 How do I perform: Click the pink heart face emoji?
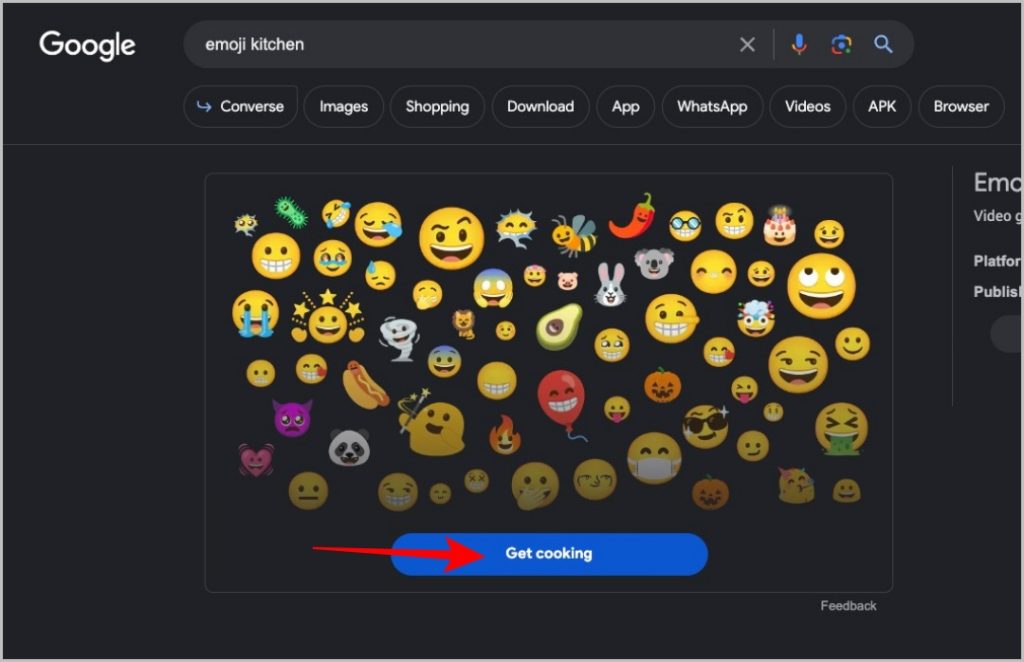click(255, 460)
